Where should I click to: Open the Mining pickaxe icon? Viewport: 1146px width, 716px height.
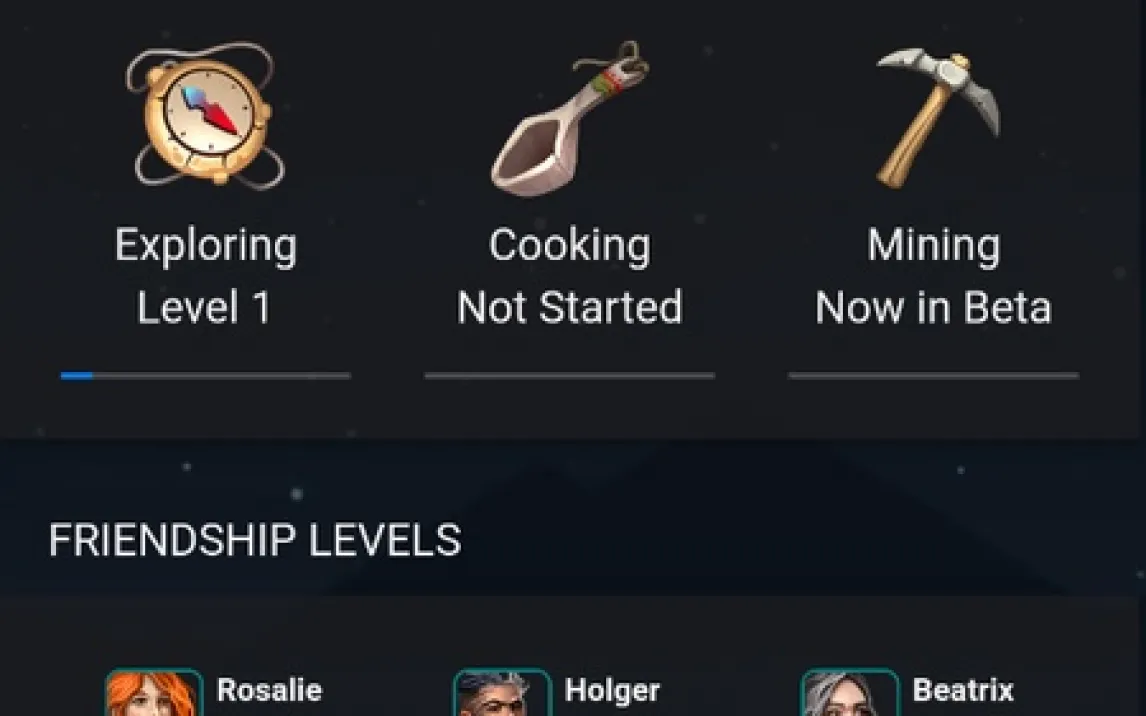coord(938,117)
